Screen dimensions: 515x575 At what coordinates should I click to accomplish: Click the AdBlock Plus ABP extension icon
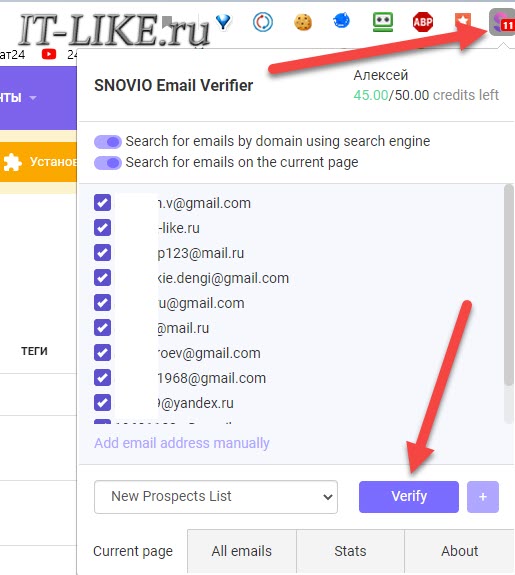point(423,22)
